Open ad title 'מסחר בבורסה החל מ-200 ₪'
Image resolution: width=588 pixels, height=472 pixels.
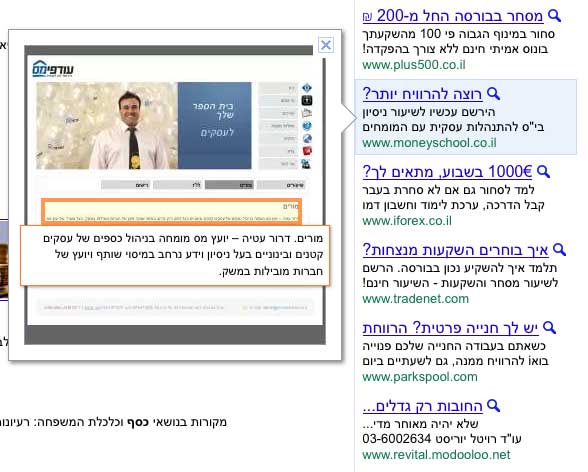[453, 16]
